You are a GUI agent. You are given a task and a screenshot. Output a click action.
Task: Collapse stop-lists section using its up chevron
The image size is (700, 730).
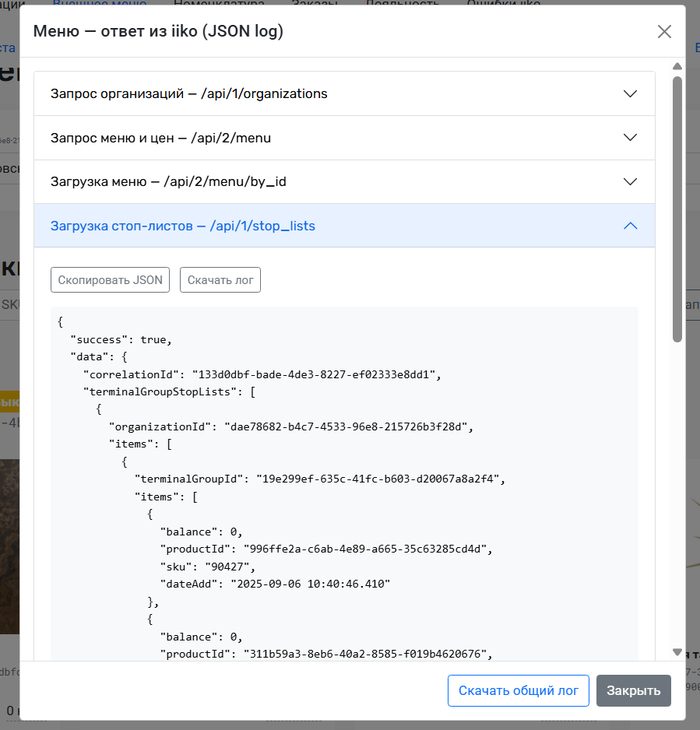(x=630, y=226)
